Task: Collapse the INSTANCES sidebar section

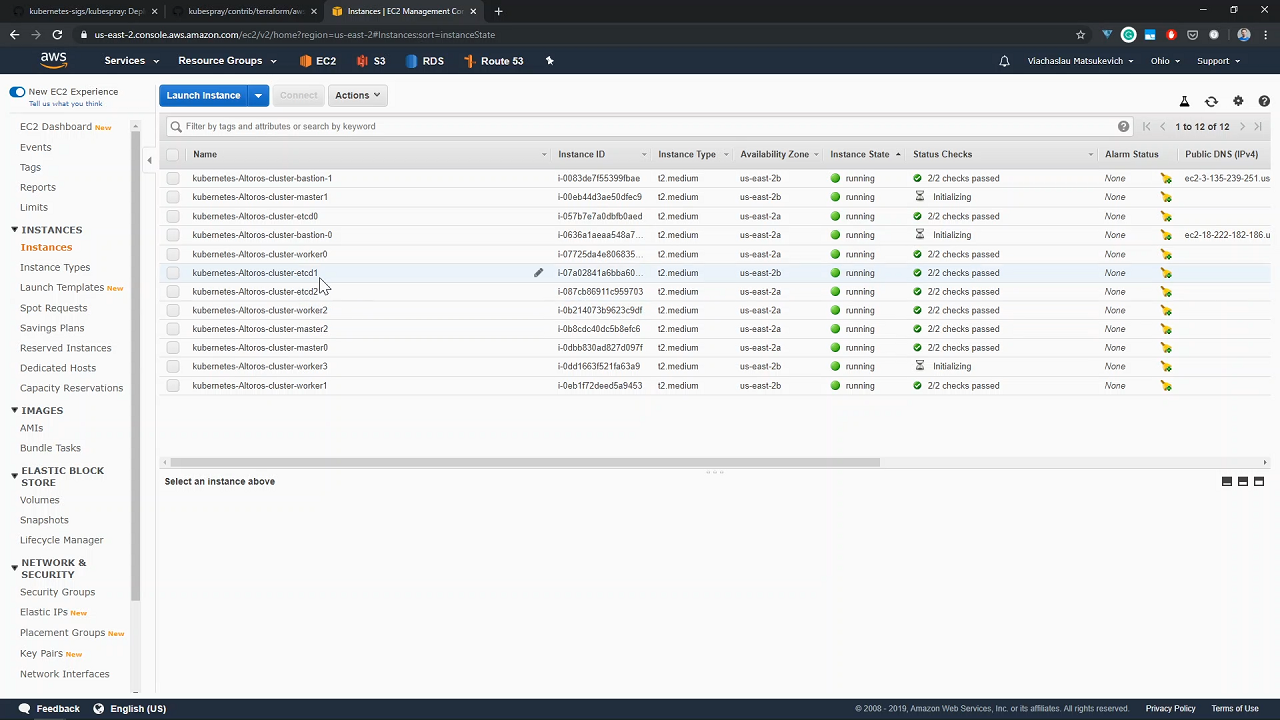Action: tap(15, 230)
